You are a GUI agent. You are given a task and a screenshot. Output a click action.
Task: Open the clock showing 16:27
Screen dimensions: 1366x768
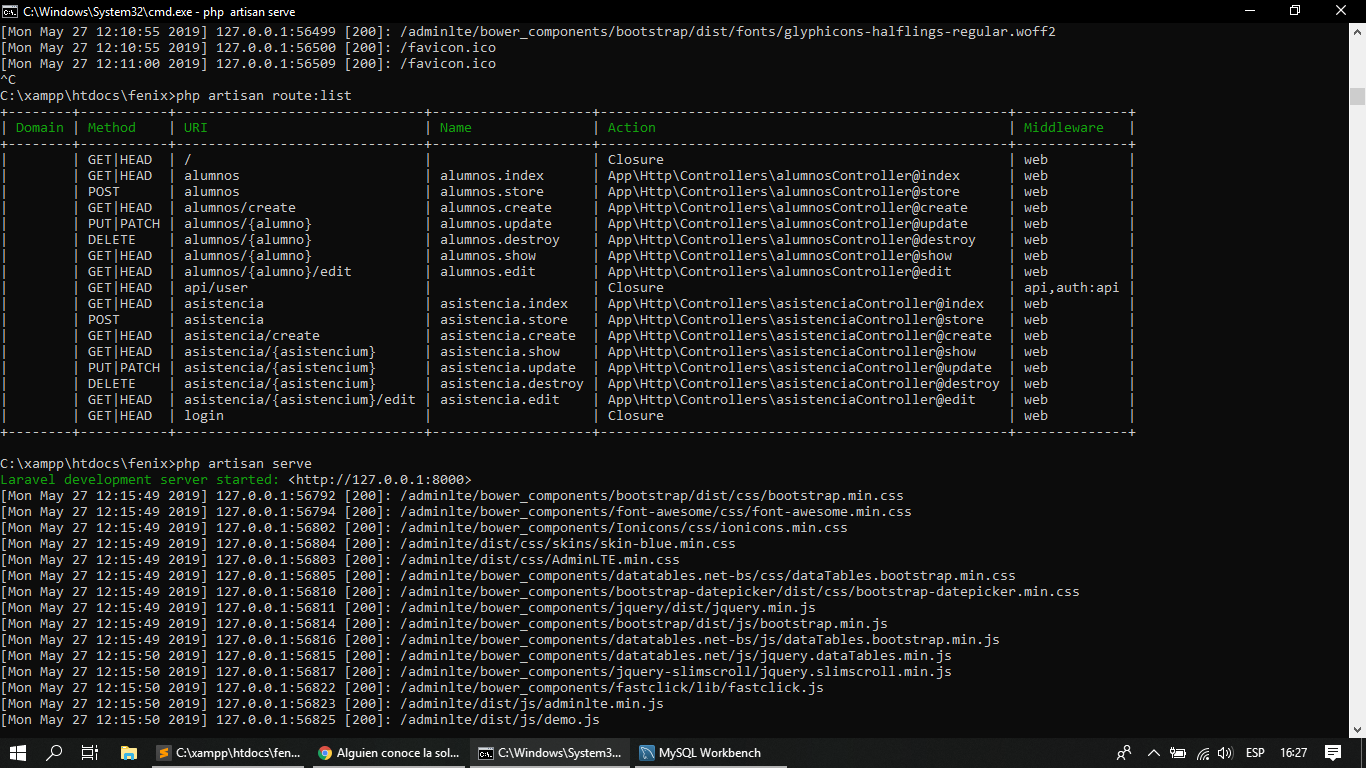point(1293,752)
